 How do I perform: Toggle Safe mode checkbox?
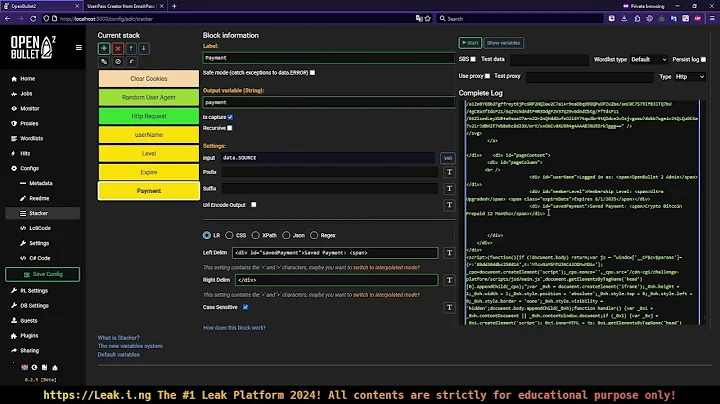pos(313,73)
